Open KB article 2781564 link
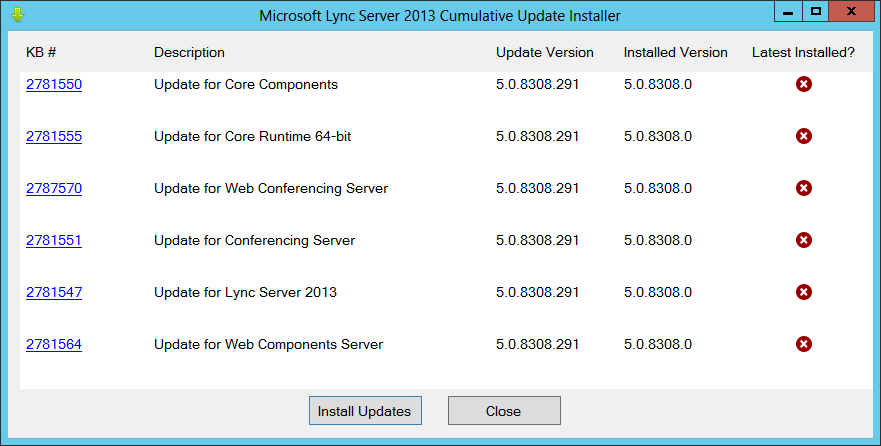The height and width of the screenshot is (446, 881). (54, 344)
